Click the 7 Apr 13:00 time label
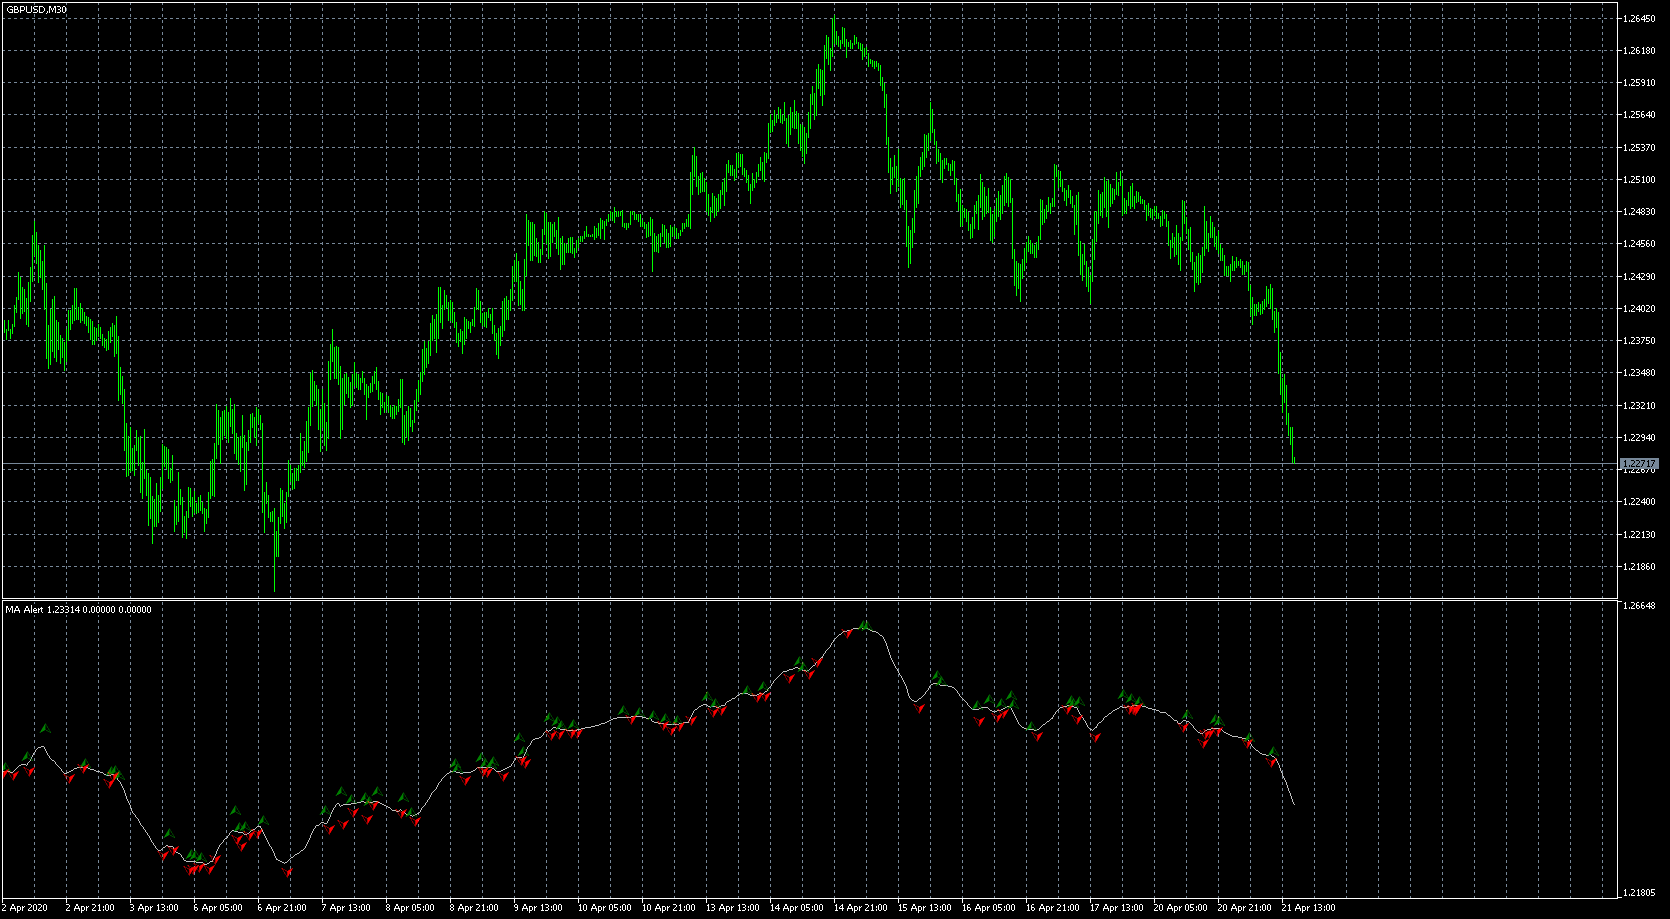This screenshot has width=1670, height=919. 346,908
